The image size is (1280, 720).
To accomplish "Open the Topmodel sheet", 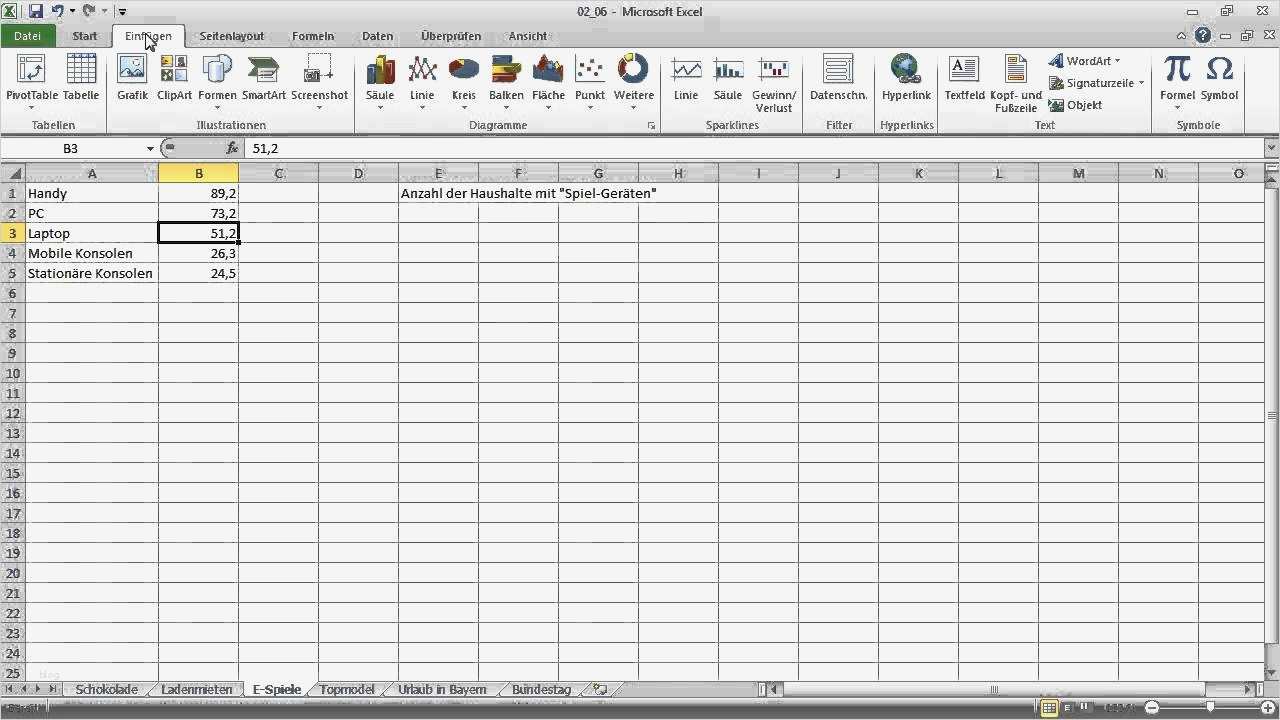I will 347,689.
